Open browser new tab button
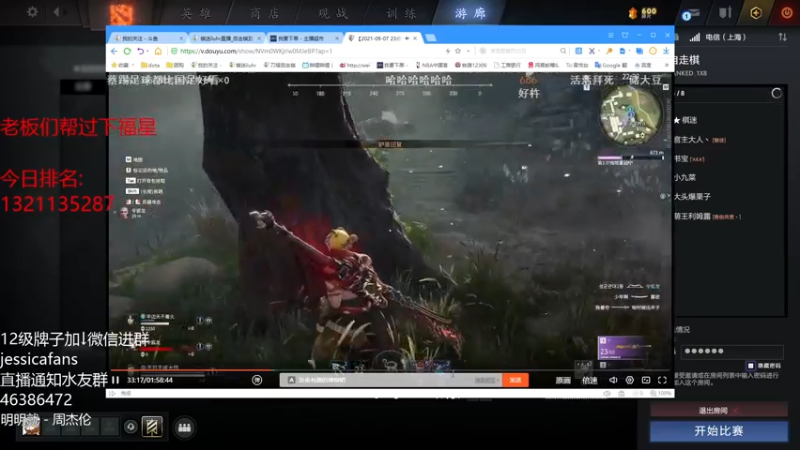 (x=431, y=38)
